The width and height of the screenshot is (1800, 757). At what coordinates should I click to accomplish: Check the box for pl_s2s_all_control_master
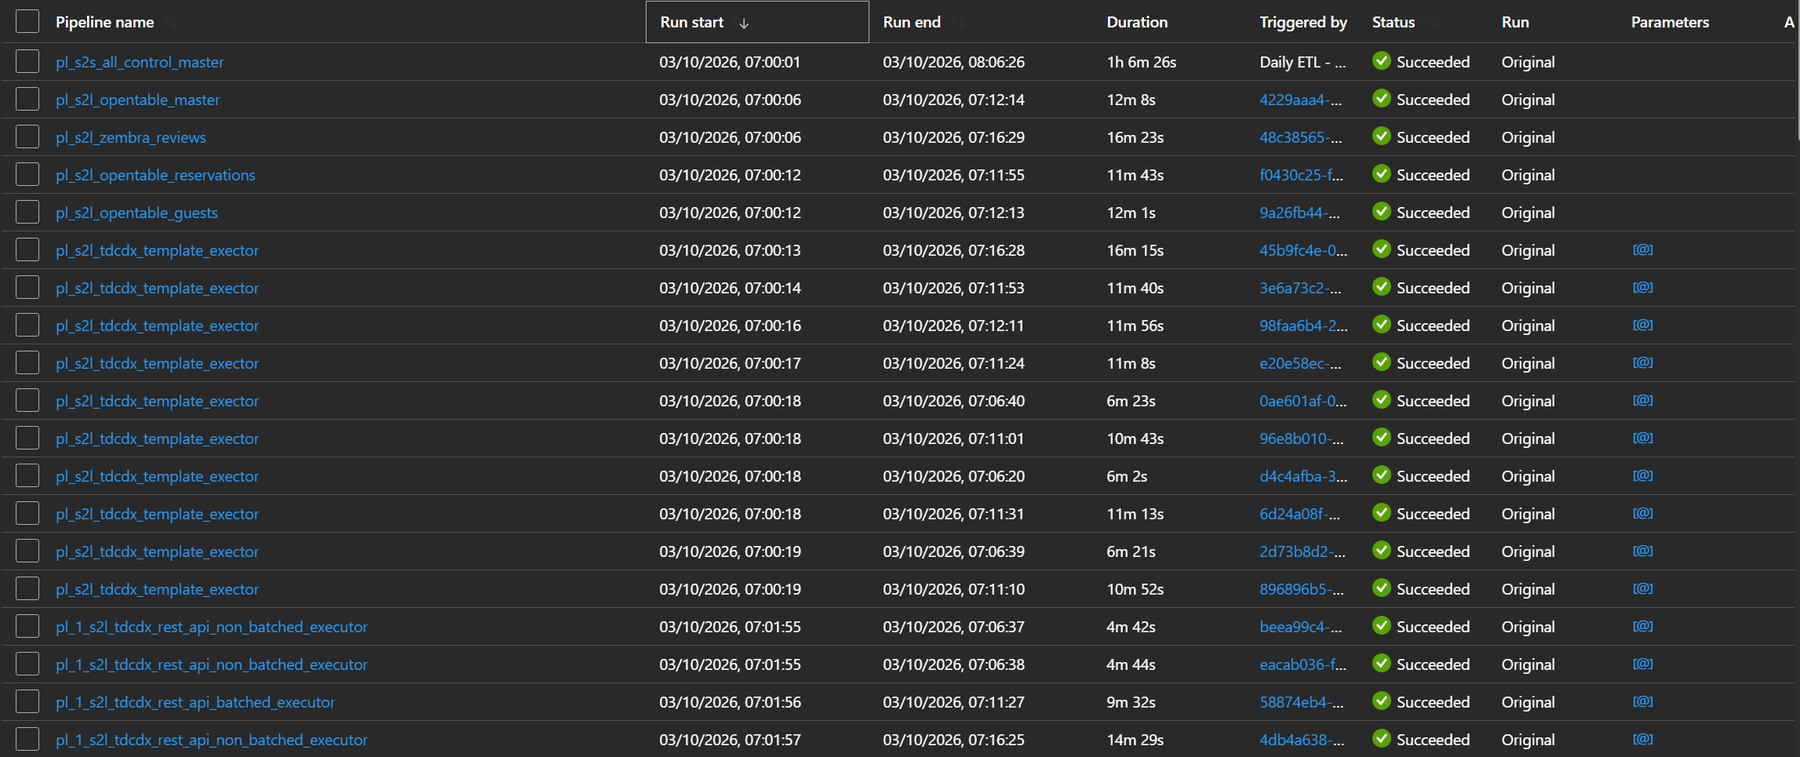28,62
